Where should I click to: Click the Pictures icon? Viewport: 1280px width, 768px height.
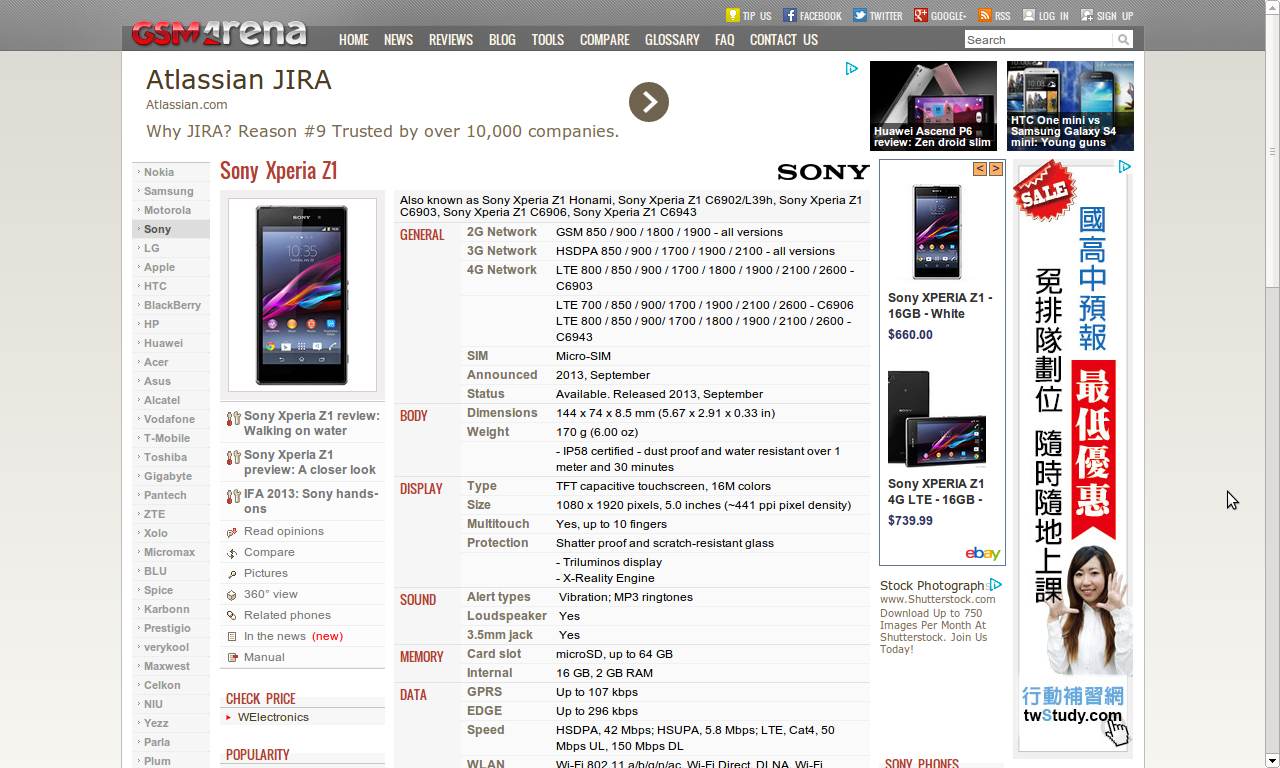(232, 574)
